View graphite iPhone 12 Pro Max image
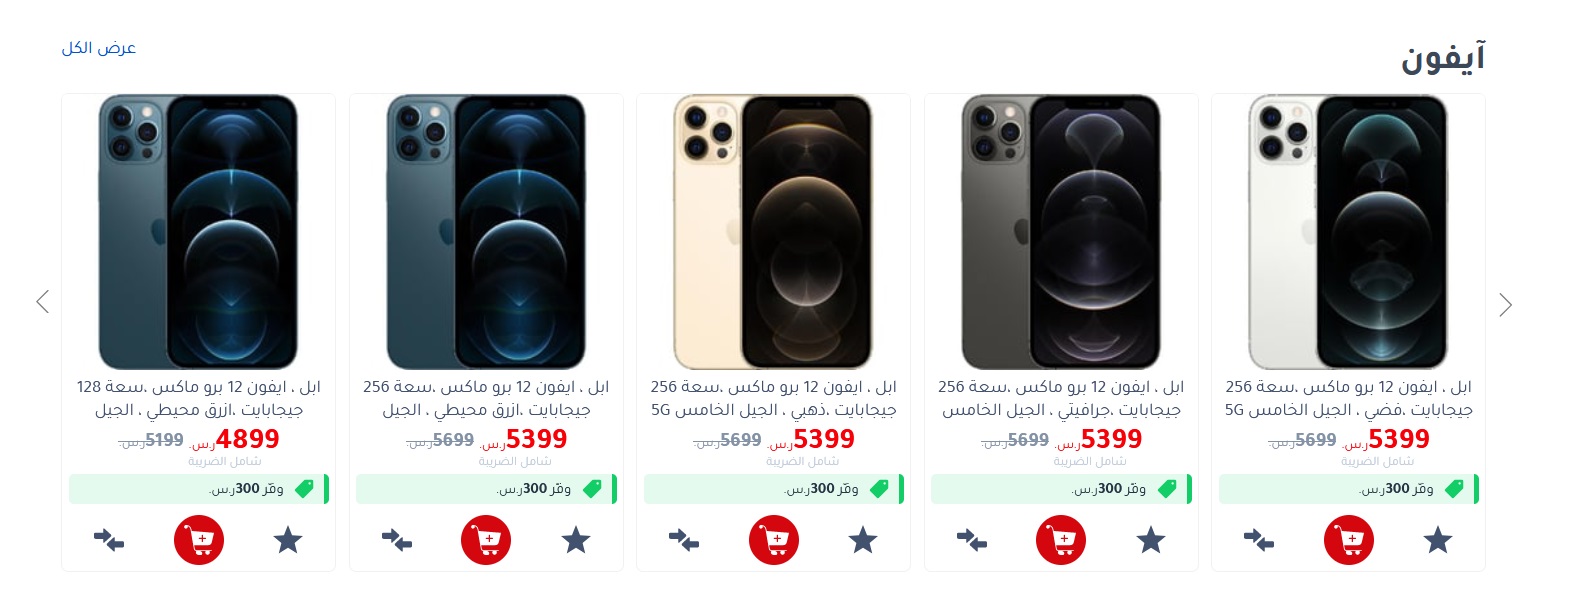The image size is (1570, 596). (x=1061, y=232)
